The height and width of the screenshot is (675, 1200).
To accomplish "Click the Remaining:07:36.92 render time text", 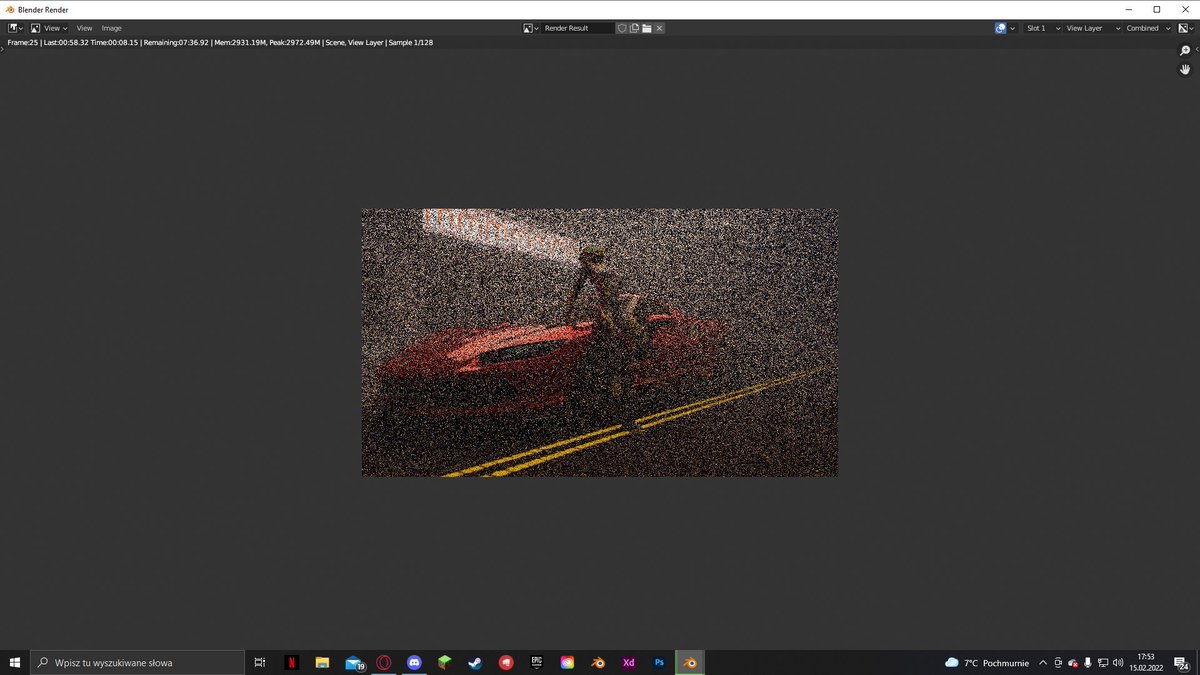I will (x=176, y=43).
